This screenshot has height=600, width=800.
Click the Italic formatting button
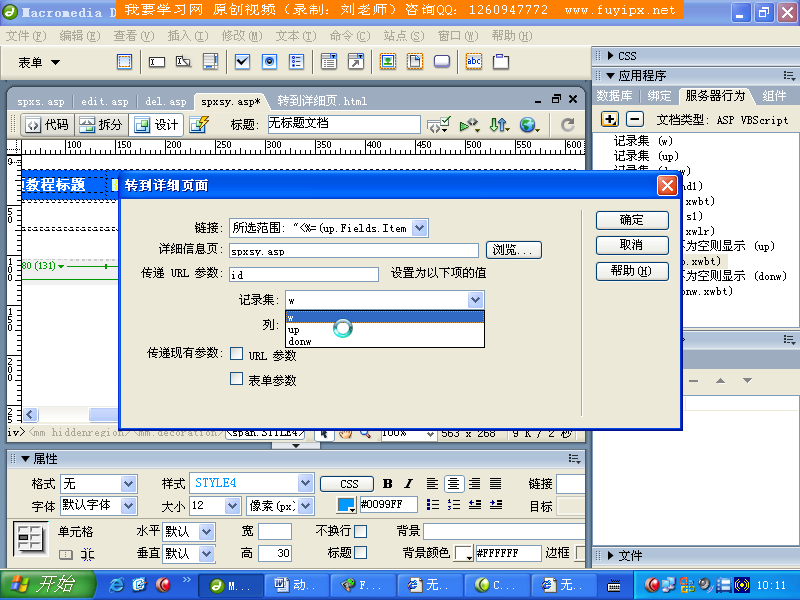pos(408,483)
